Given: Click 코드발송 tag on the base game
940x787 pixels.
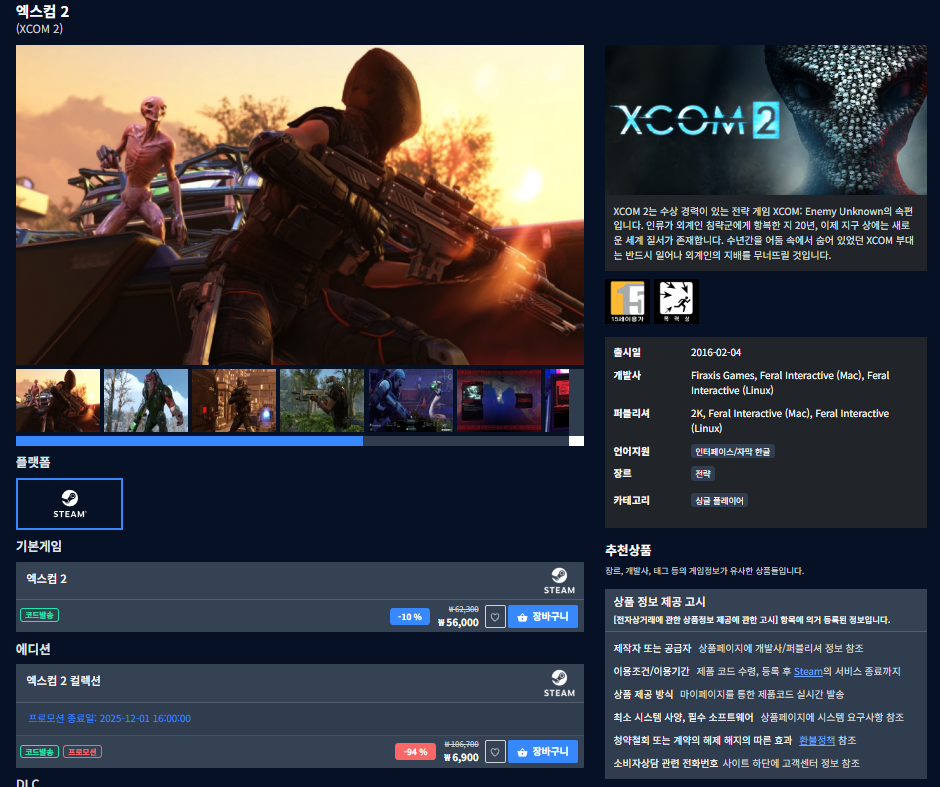Looking at the screenshot, I should (40, 615).
